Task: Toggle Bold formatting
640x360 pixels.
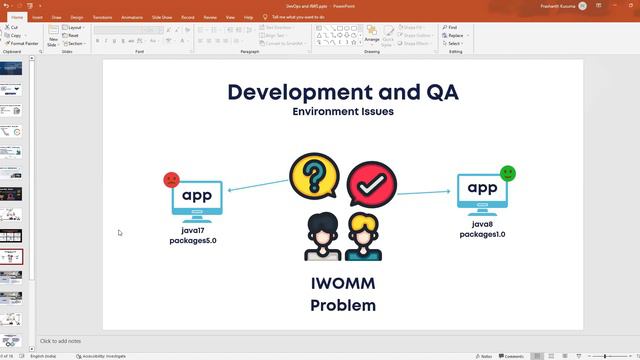Action: click(98, 41)
